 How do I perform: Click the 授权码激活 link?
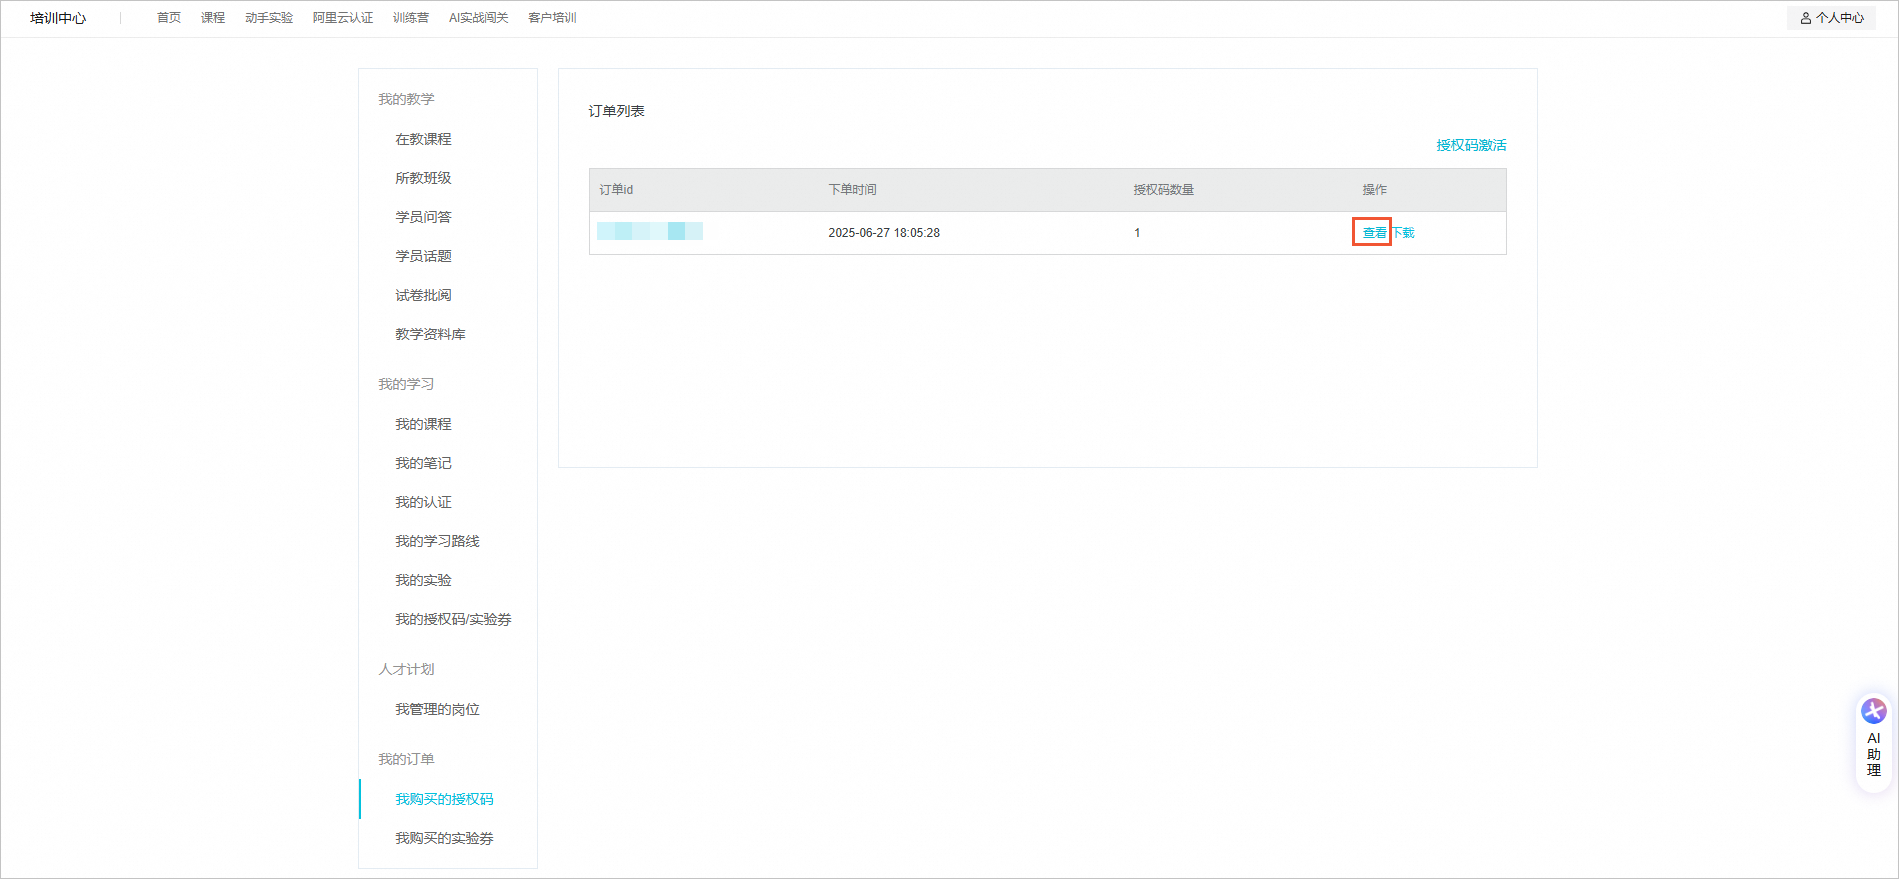click(1471, 145)
